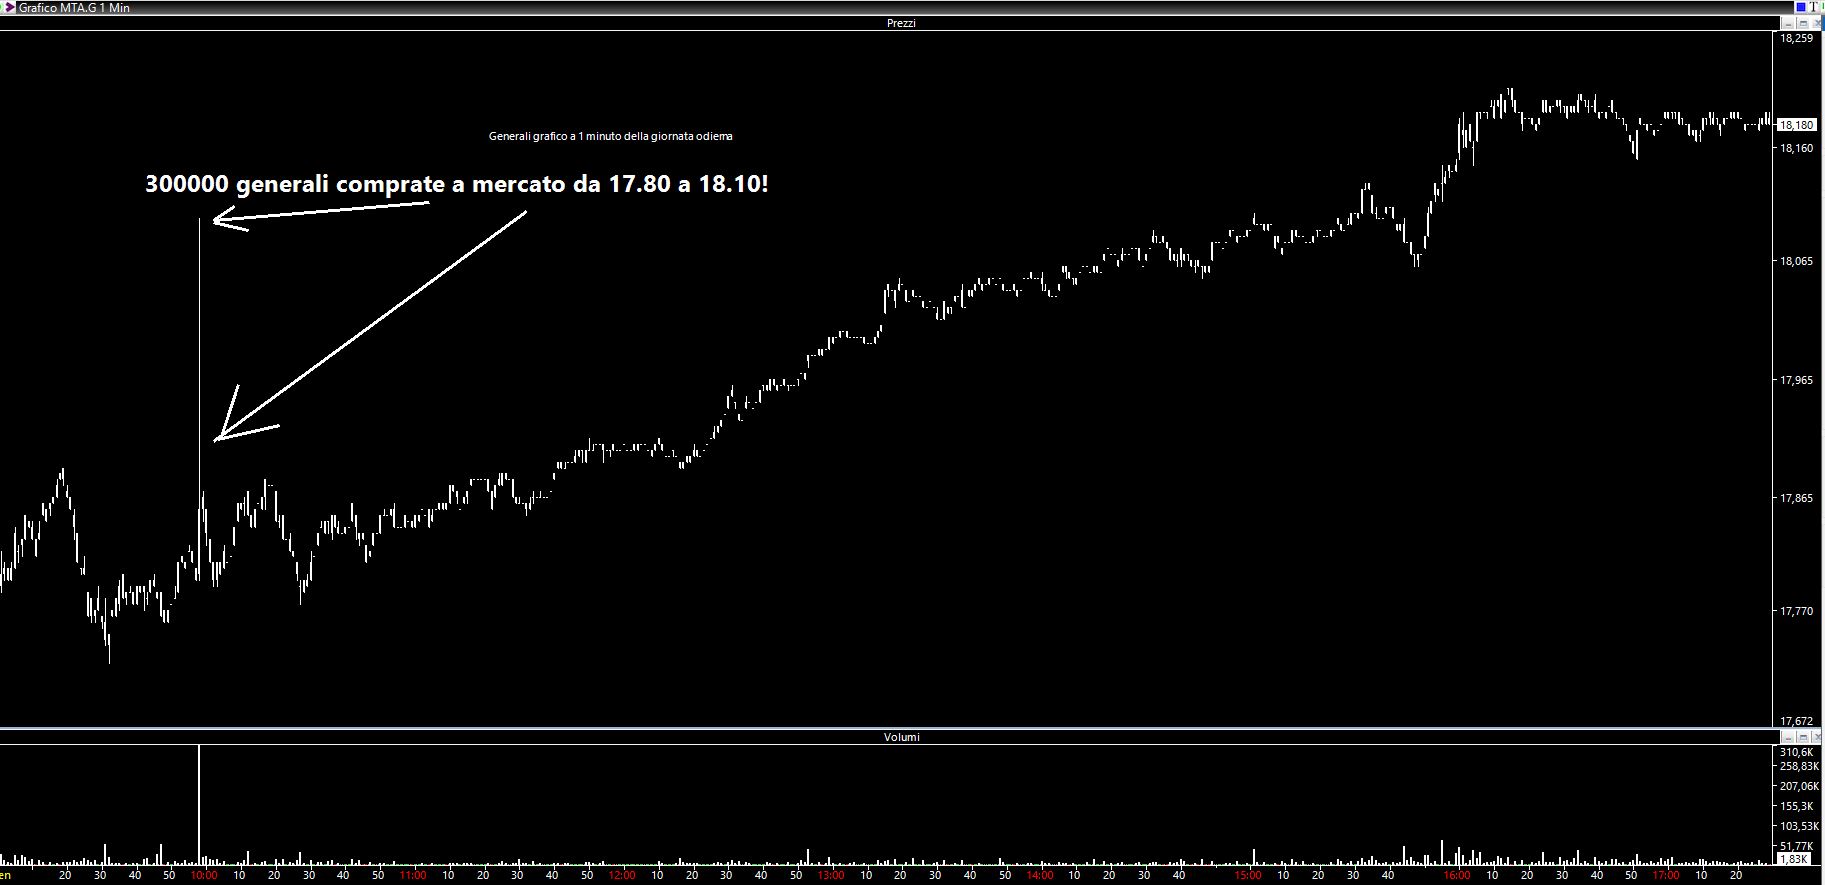Image resolution: width=1825 pixels, height=885 pixels.
Task: Click the 17,965 price axis value
Action: pos(1797,380)
